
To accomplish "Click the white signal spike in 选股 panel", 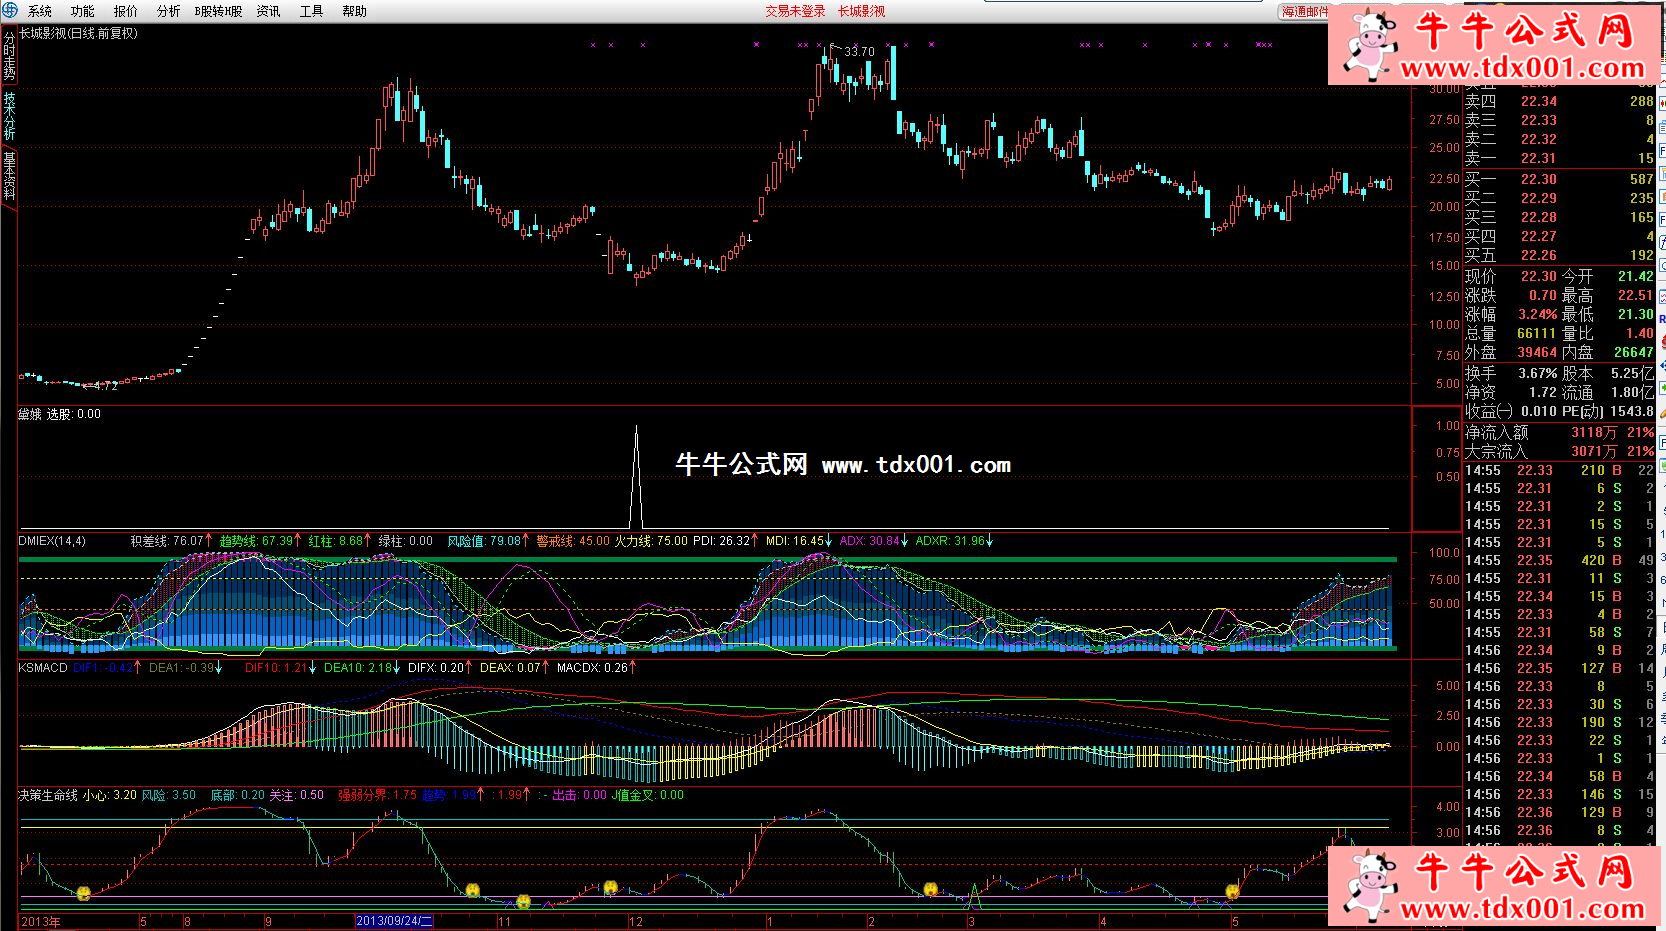I will pos(636,476).
